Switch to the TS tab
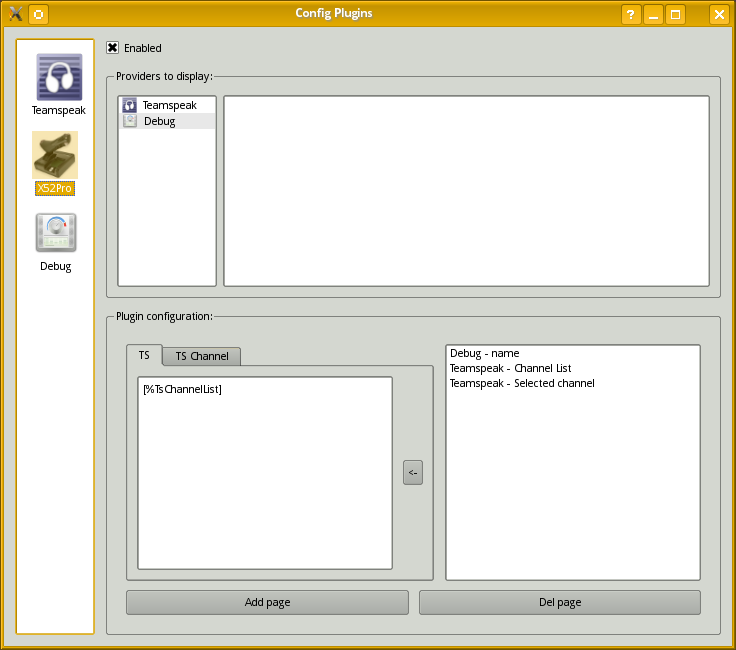Image resolution: width=736 pixels, height=650 pixels. pyautogui.click(x=144, y=355)
